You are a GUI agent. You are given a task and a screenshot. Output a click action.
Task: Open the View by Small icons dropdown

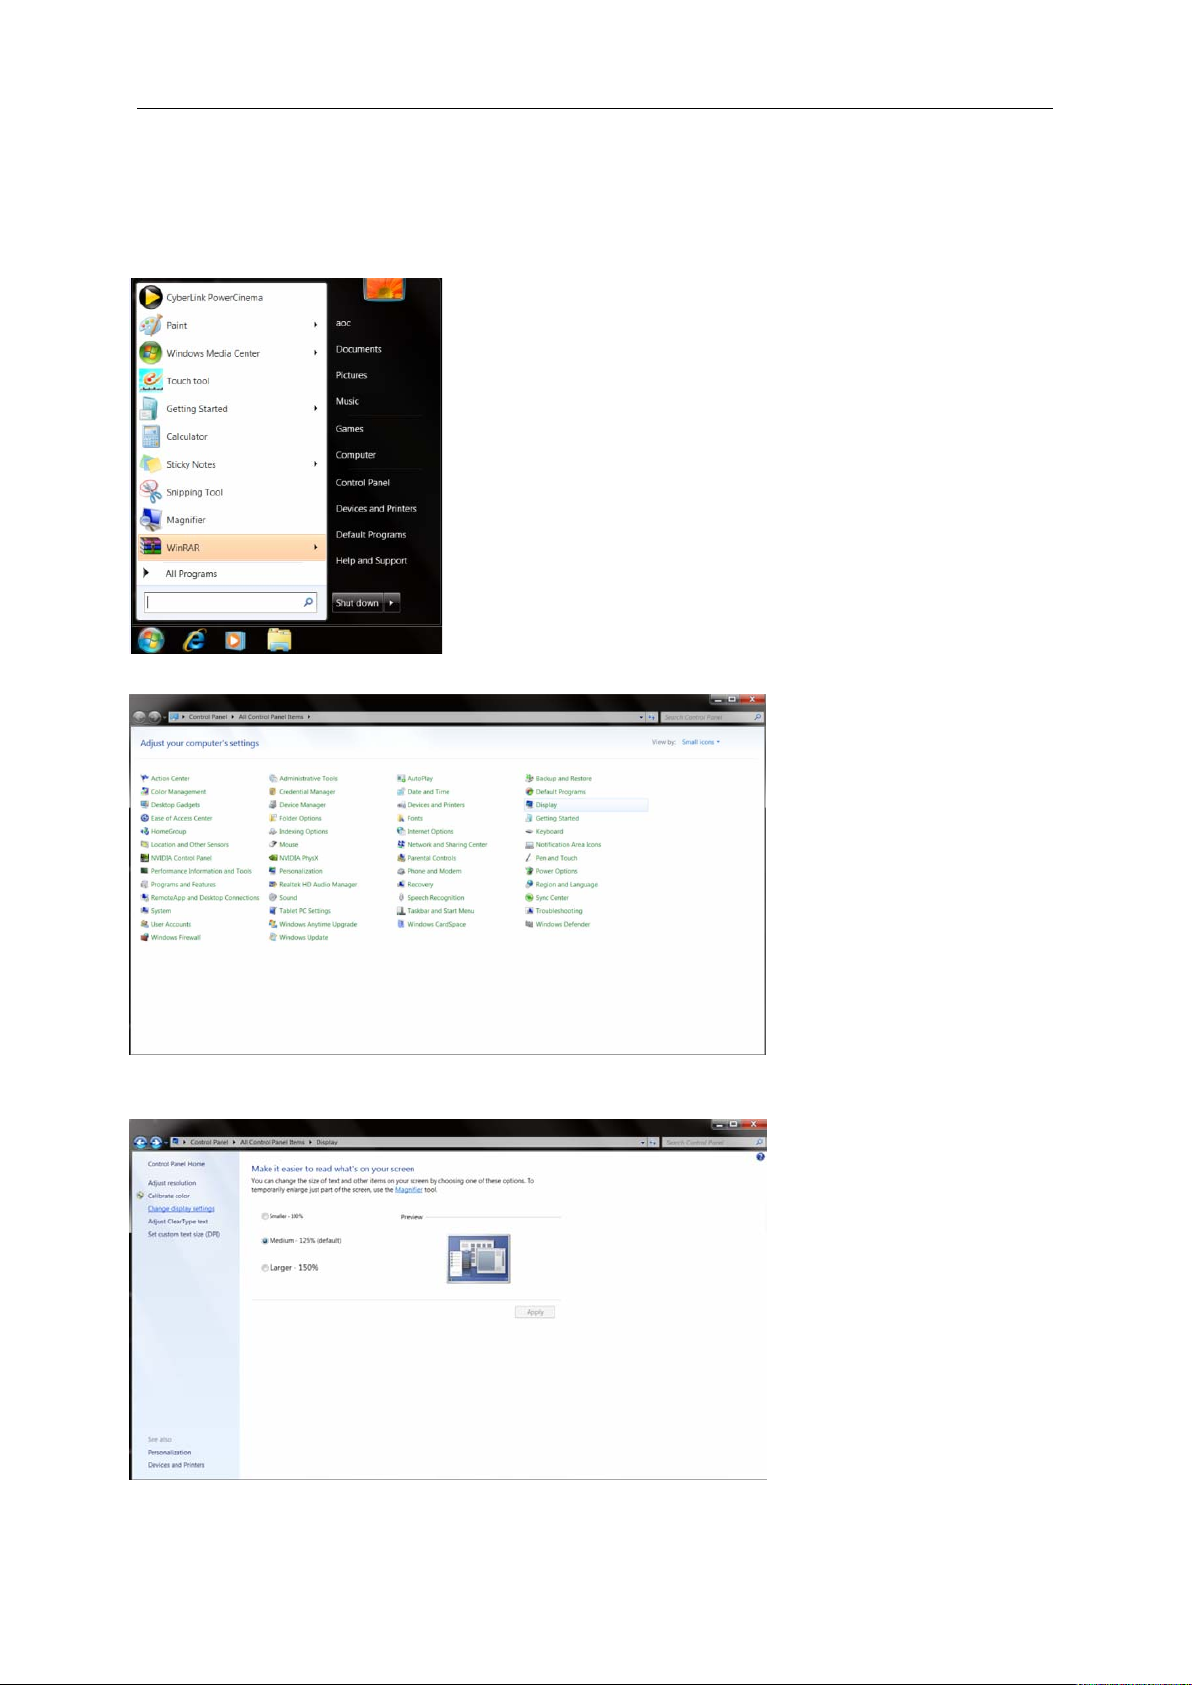click(x=701, y=742)
